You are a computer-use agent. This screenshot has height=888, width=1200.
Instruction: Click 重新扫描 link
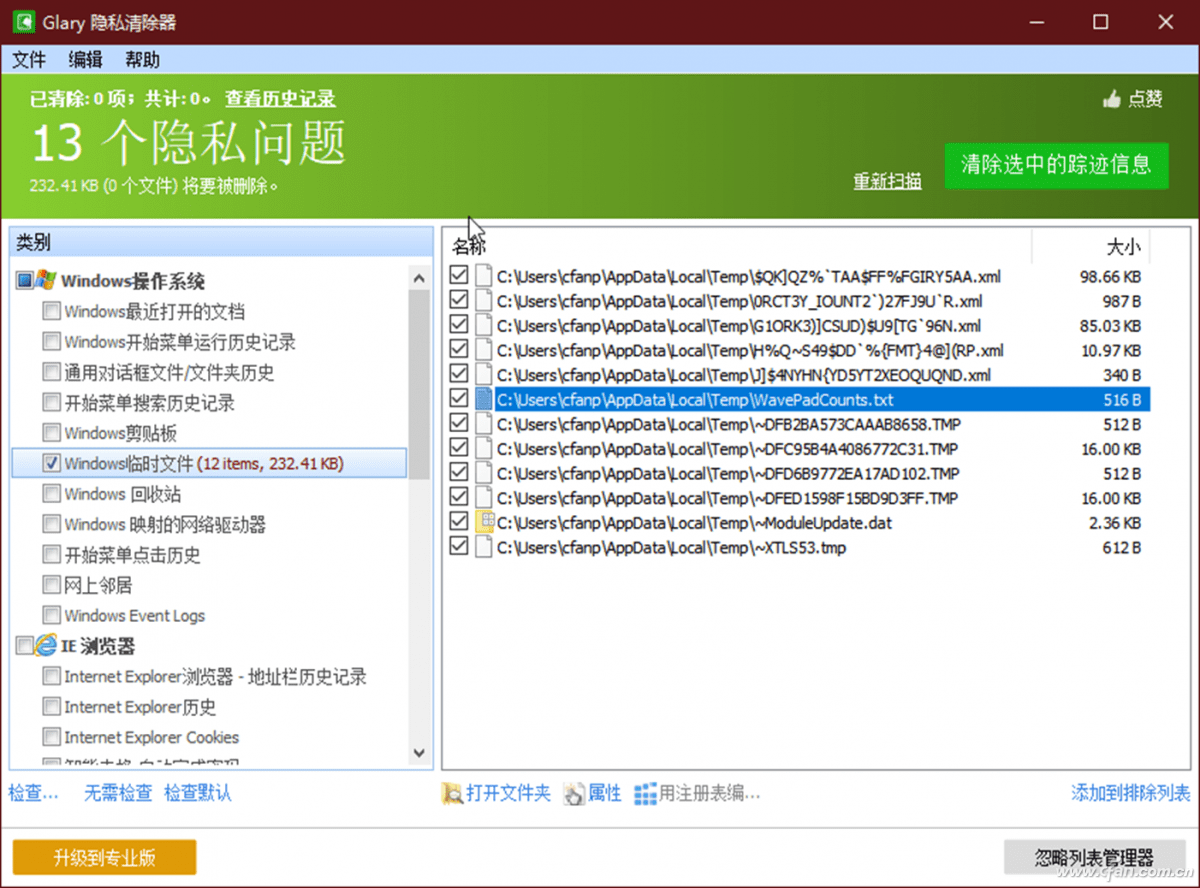(x=887, y=181)
